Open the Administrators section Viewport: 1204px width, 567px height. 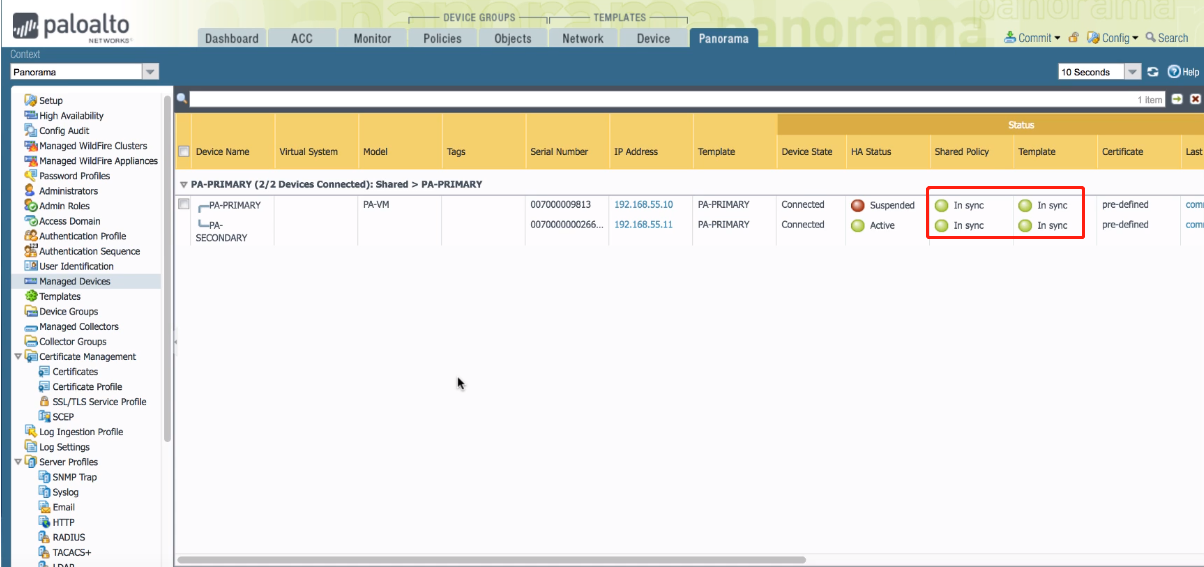click(68, 191)
